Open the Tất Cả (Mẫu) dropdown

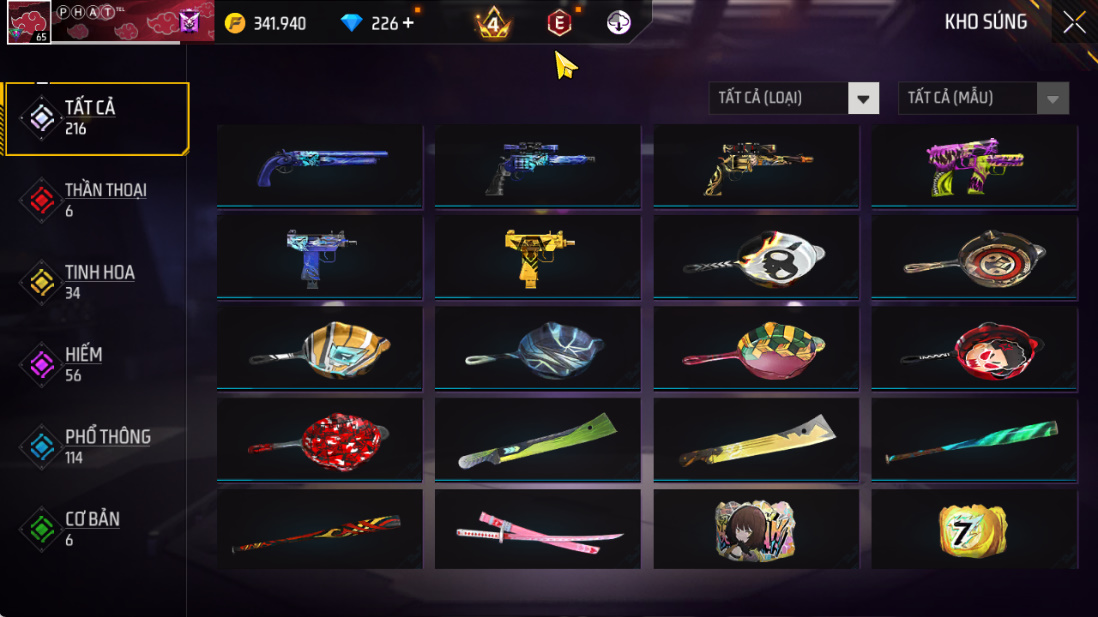pyautogui.click(x=983, y=98)
